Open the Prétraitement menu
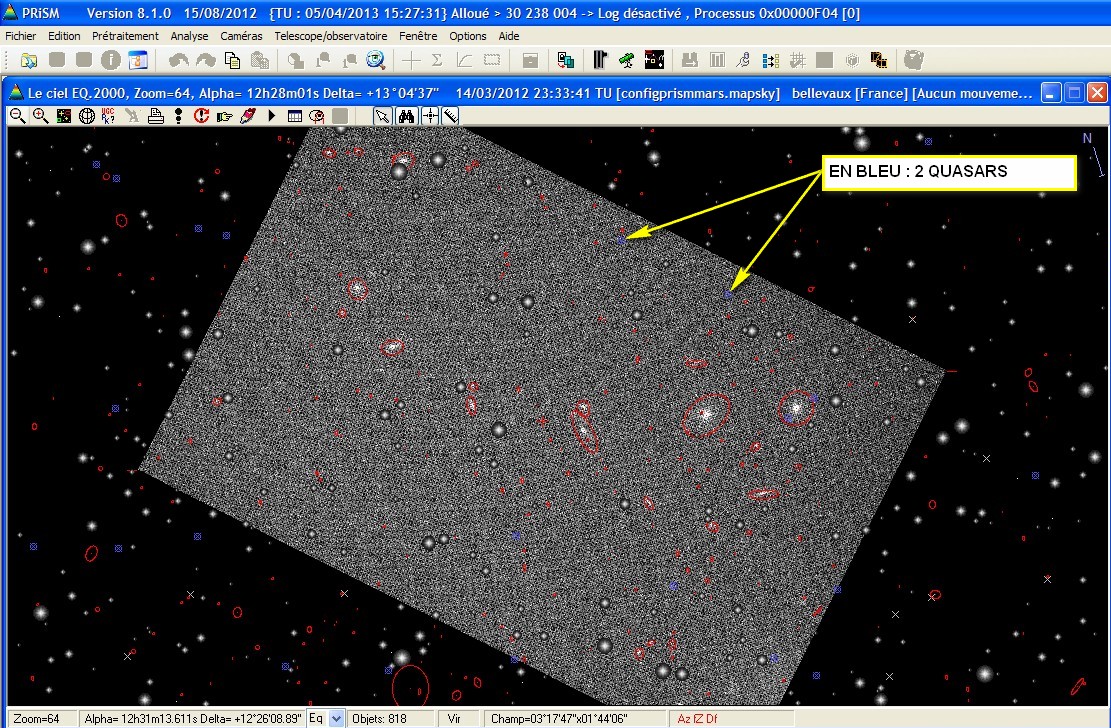The image size is (1111, 728). click(x=125, y=35)
